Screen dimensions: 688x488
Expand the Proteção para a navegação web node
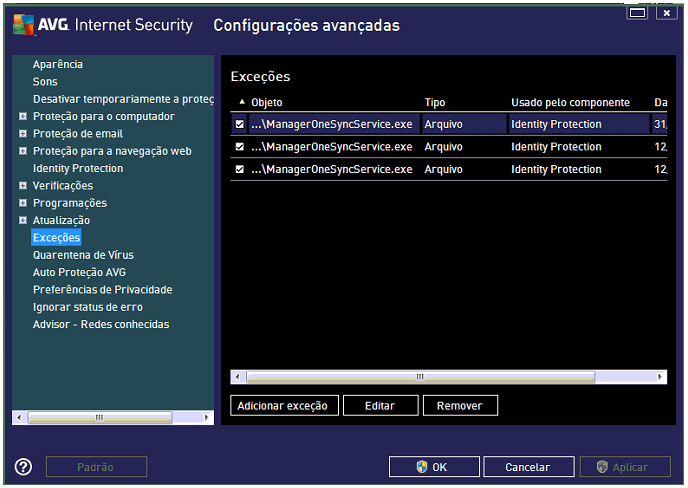pos(23,151)
